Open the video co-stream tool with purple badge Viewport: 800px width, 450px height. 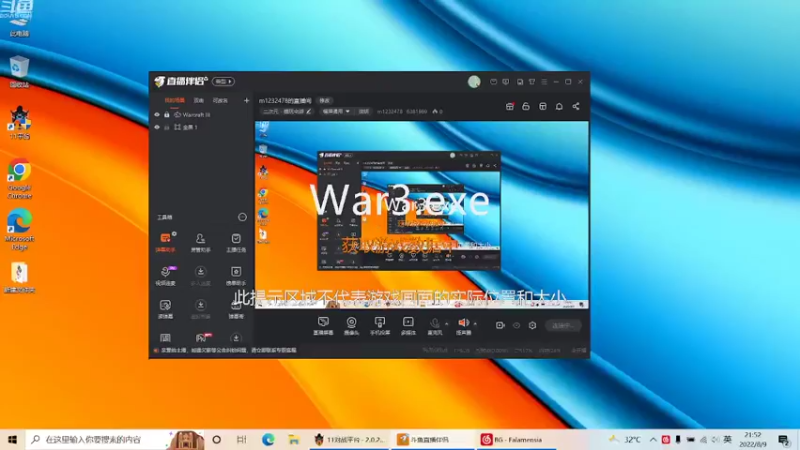tap(165, 275)
